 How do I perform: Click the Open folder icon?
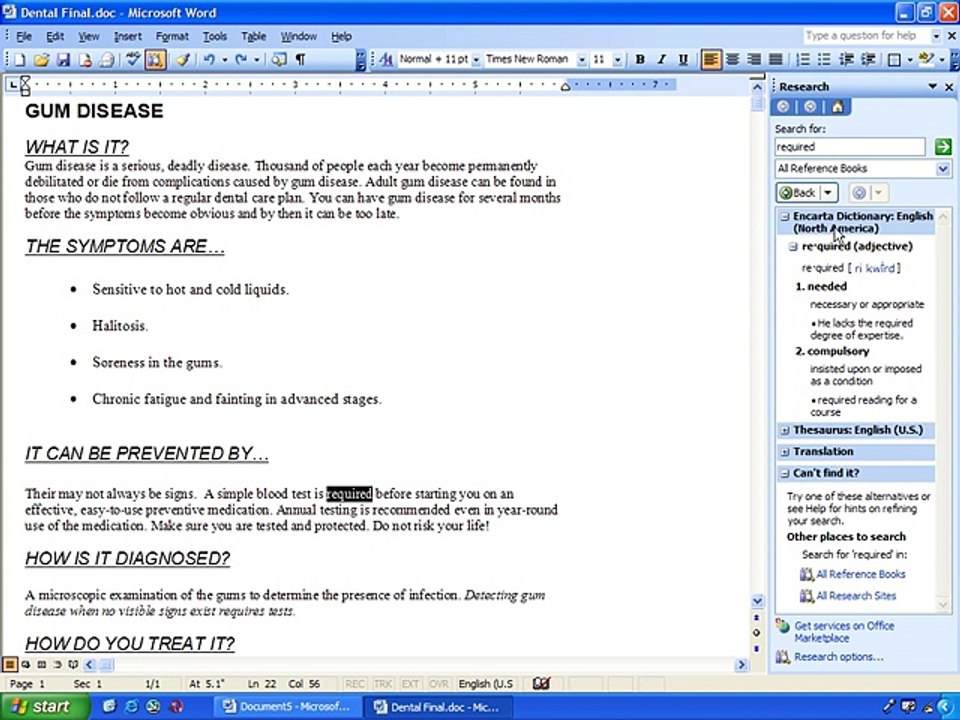[41, 59]
